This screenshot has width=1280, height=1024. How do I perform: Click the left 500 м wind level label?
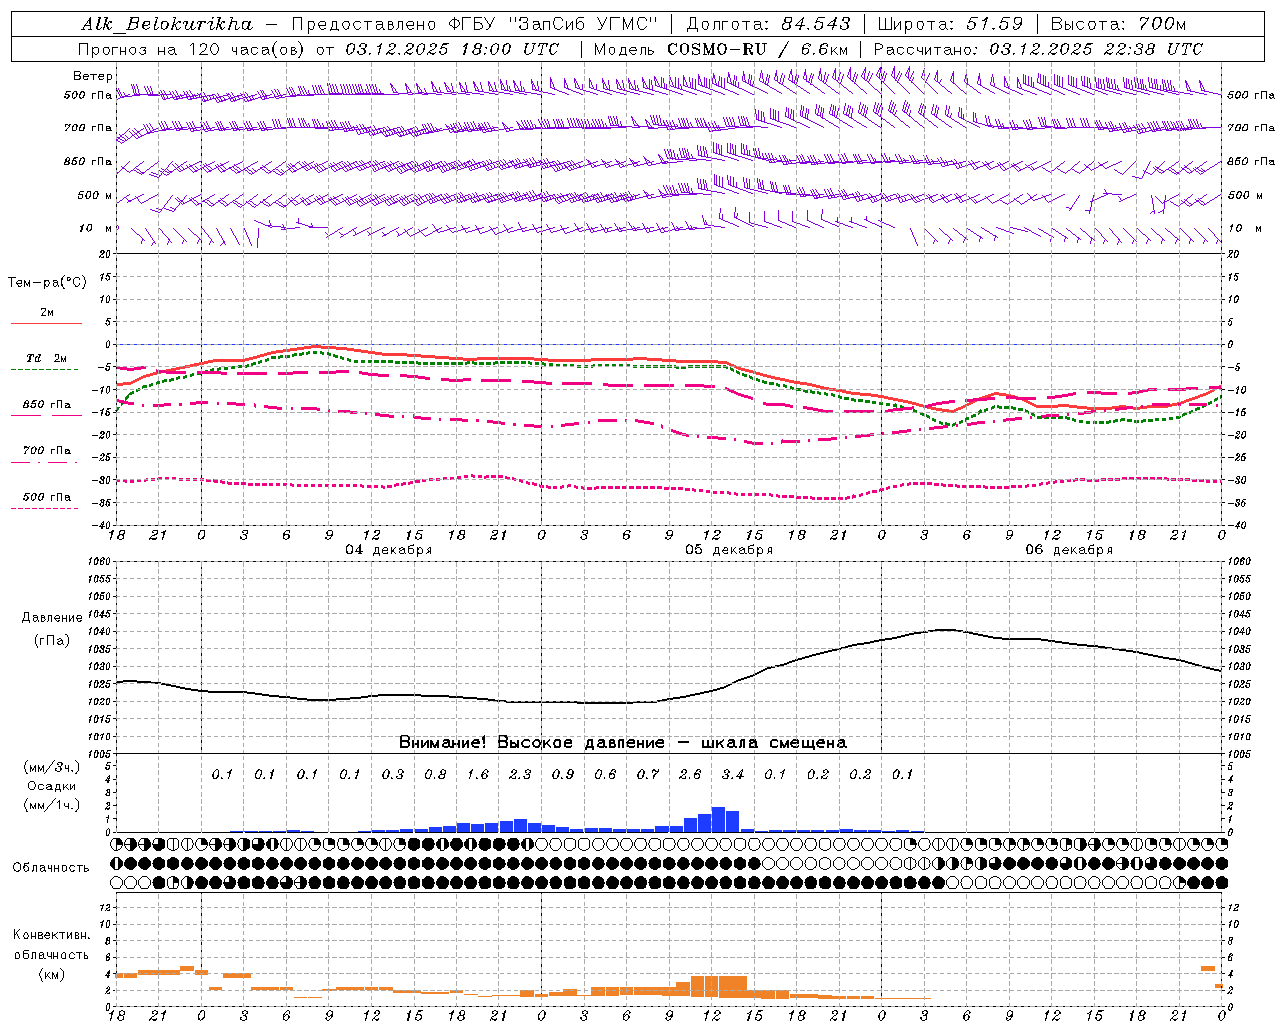[95, 195]
